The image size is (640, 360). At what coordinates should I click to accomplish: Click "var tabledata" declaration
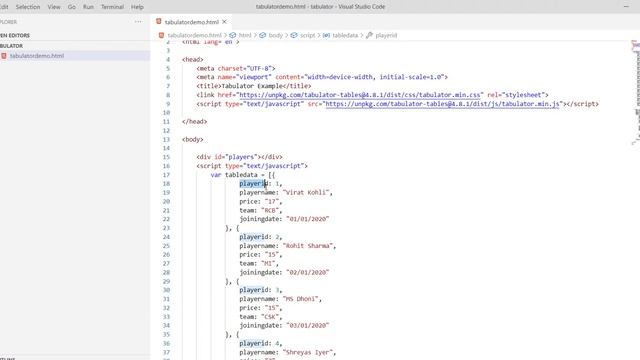[234, 175]
